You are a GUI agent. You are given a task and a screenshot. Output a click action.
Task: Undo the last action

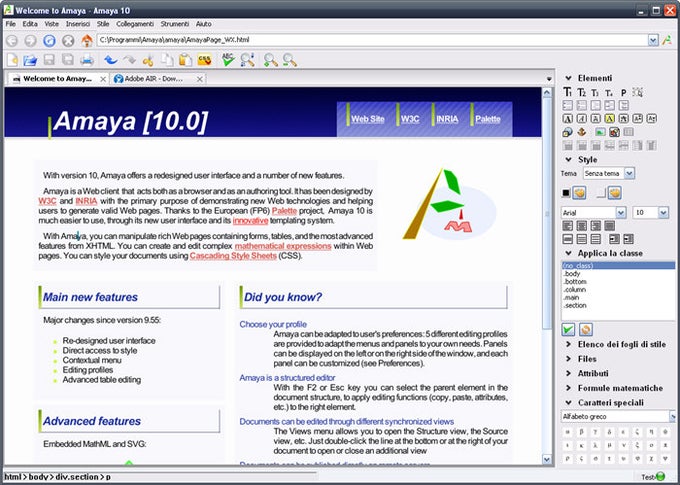(x=110, y=60)
